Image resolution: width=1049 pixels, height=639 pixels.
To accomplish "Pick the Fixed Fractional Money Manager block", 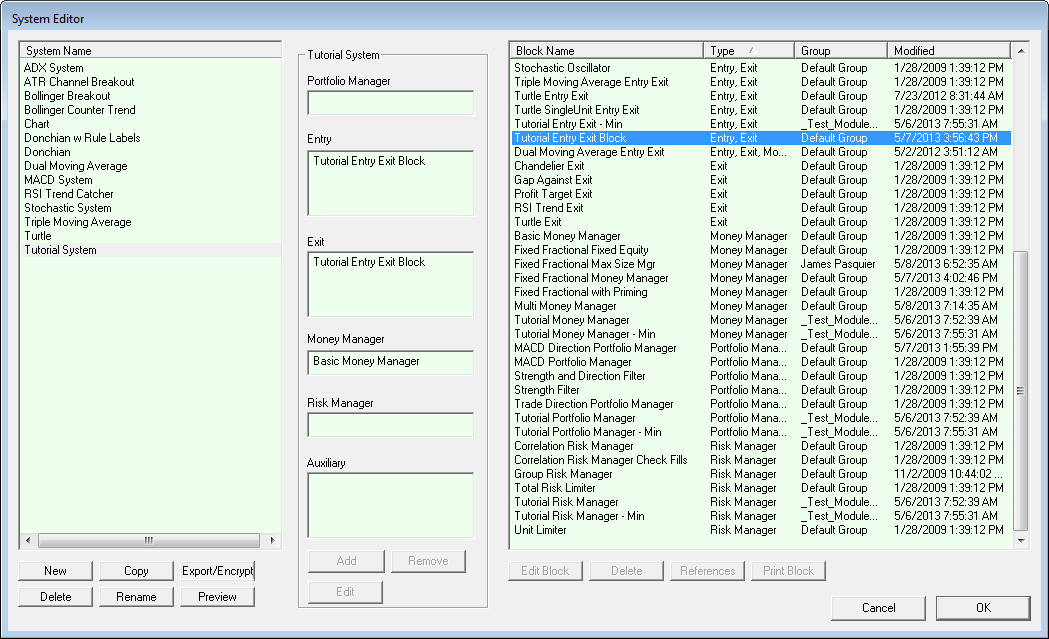I will pos(591,278).
